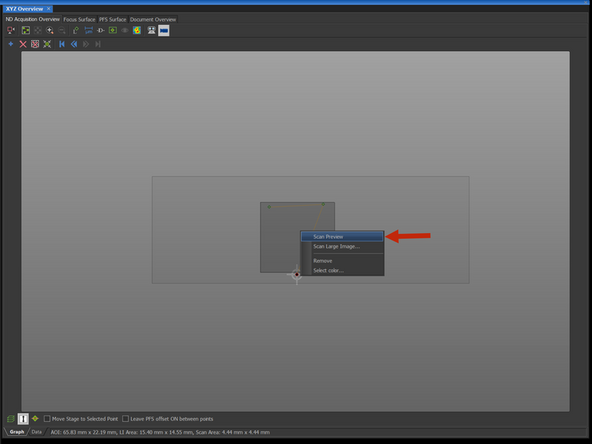This screenshot has width=592, height=444.
Task: Click the grayed zoom out magnifier icon
Action: pos(62,30)
